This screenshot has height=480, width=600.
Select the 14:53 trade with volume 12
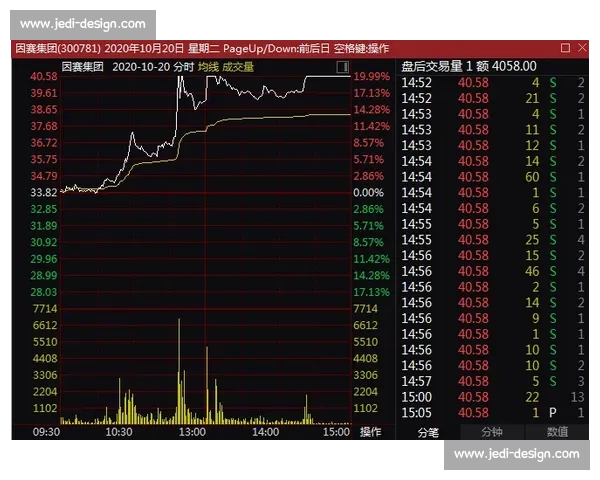pos(492,145)
